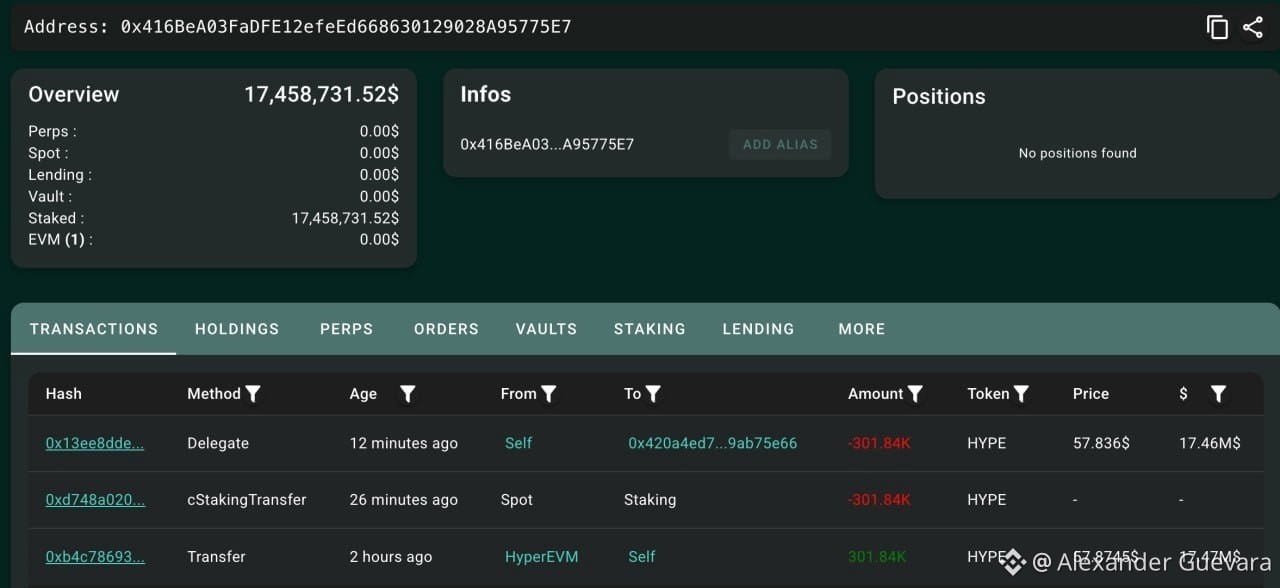
Task: Click Self in the Transfer row's To column
Action: click(642, 557)
